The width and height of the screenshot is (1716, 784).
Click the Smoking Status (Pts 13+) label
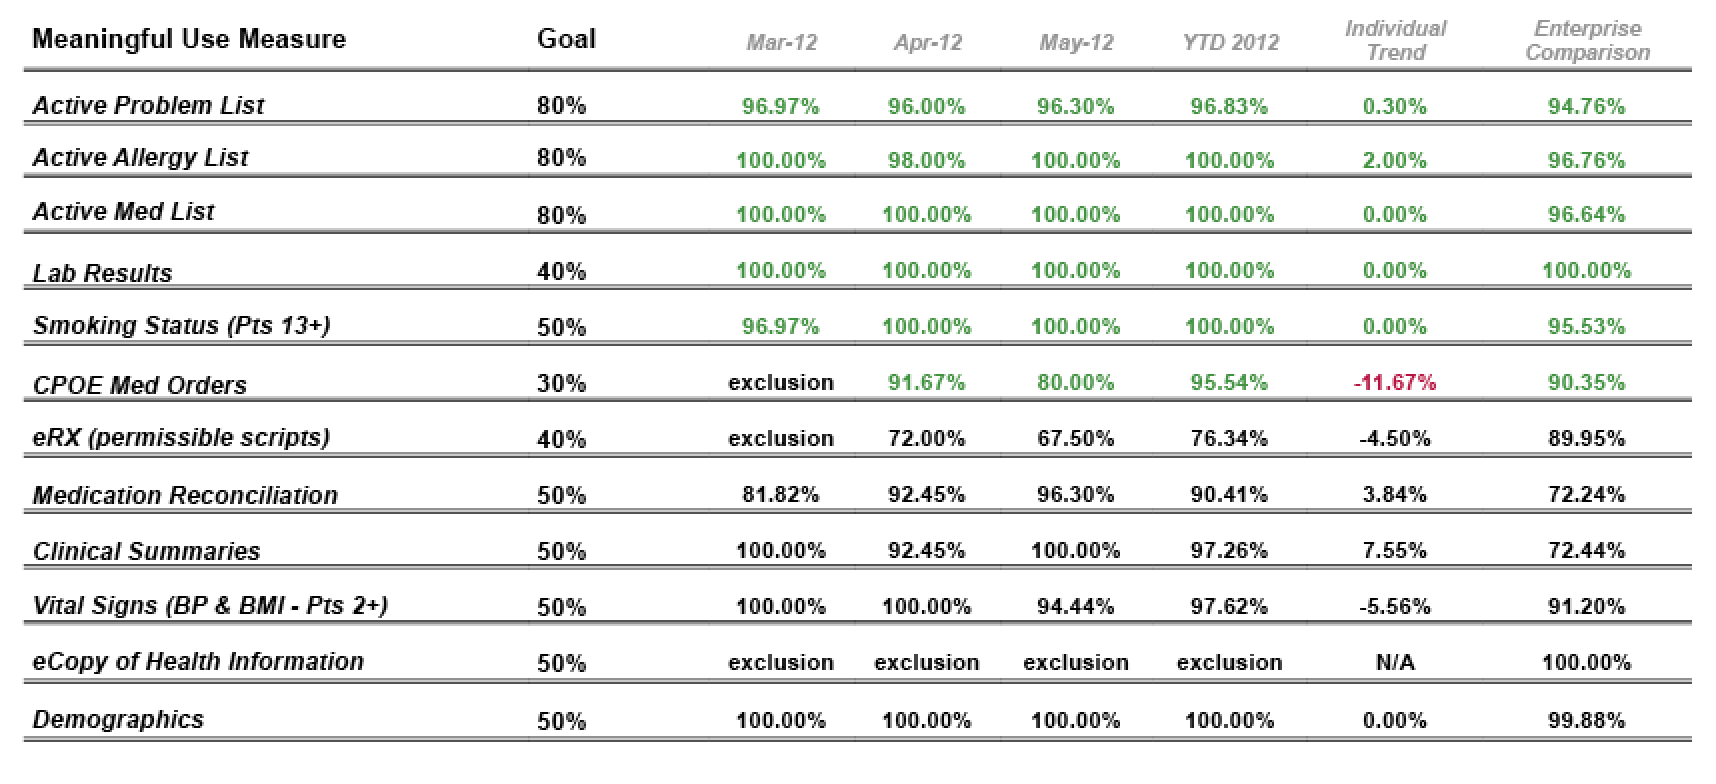[x=181, y=326]
